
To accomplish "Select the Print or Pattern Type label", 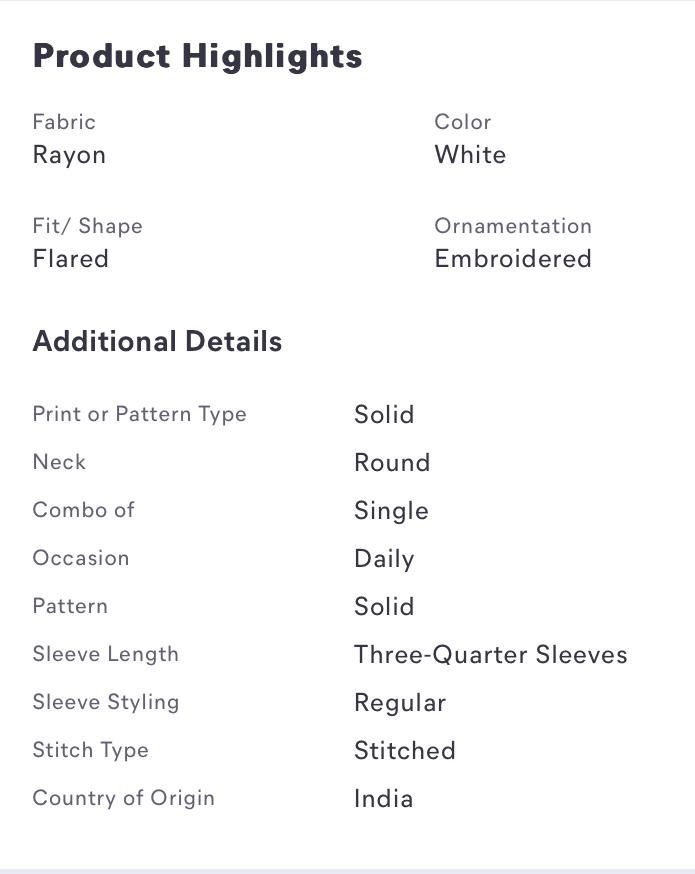I will click(x=139, y=414).
